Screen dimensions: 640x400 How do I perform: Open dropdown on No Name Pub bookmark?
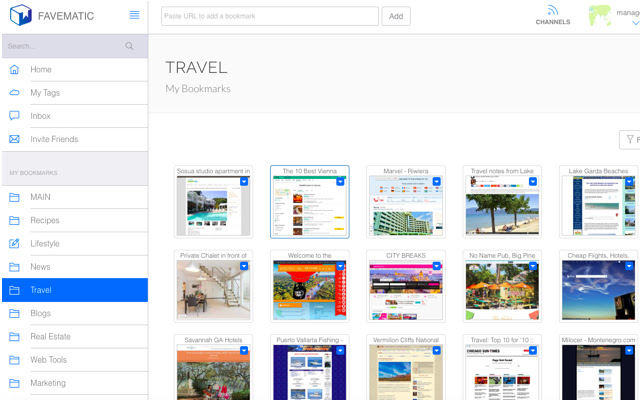(533, 266)
